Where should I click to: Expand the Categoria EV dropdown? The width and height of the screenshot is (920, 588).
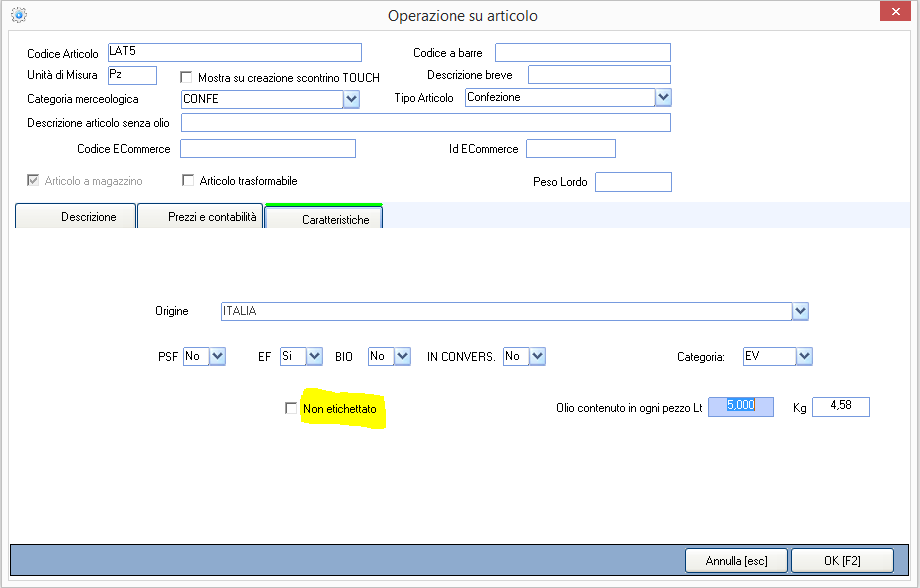(804, 356)
